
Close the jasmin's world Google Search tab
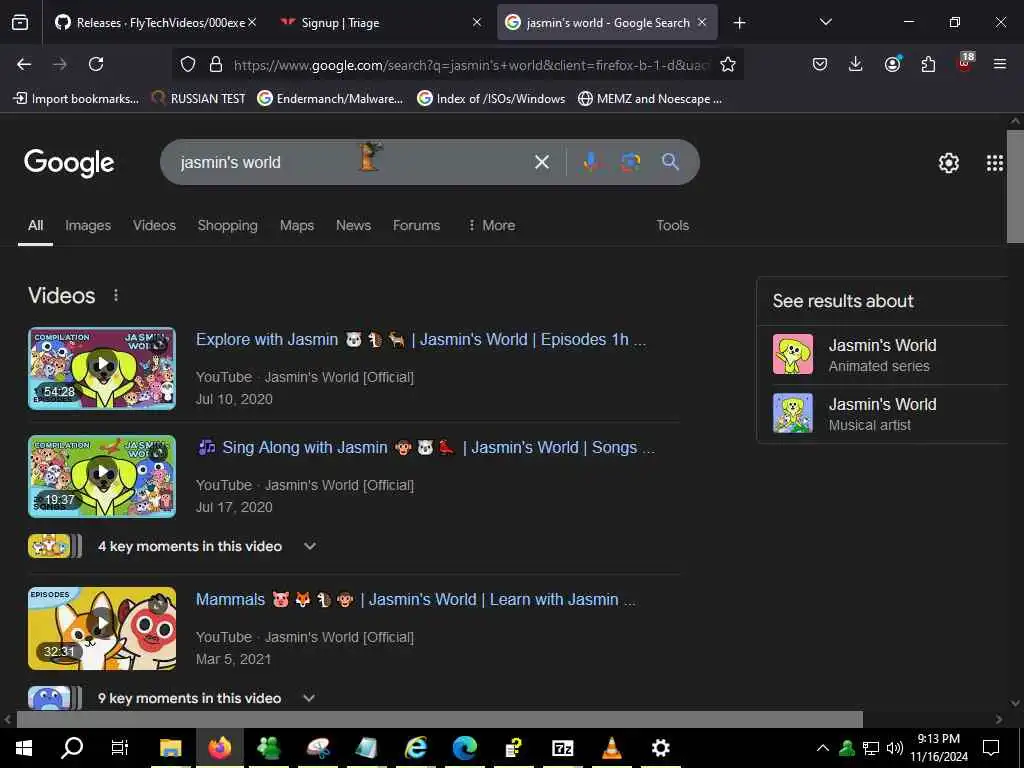[x=702, y=22]
